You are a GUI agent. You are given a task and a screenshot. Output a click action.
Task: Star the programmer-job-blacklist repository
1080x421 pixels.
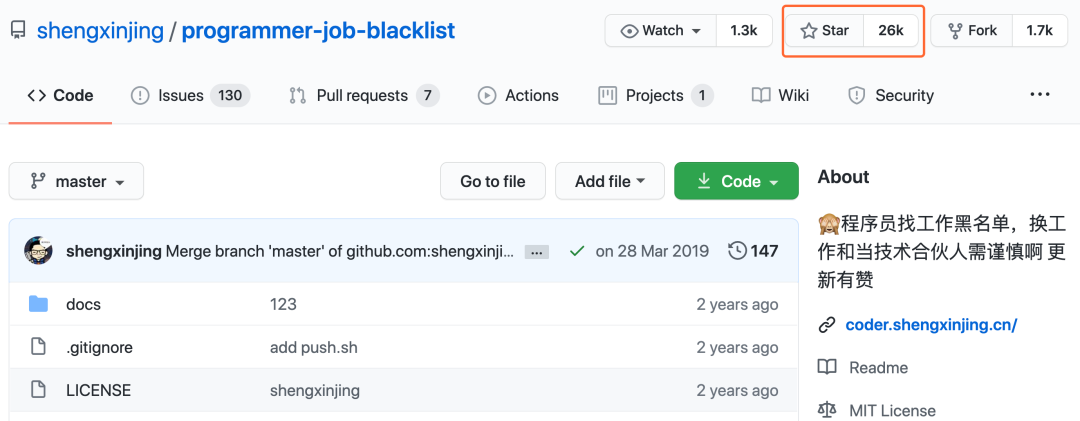825,31
